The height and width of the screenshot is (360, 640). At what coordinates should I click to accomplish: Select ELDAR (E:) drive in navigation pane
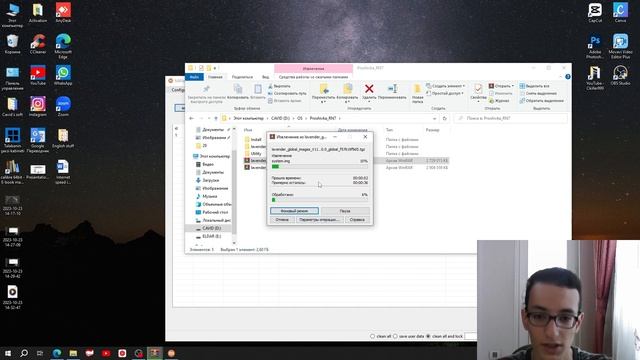(x=211, y=236)
